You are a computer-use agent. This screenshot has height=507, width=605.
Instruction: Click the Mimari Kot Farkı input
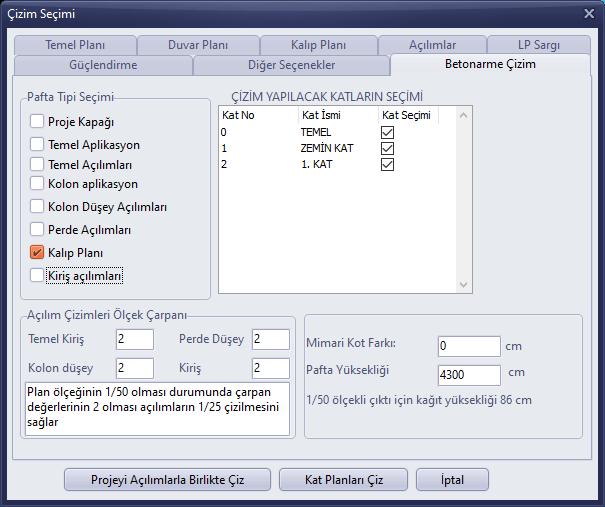(x=469, y=346)
